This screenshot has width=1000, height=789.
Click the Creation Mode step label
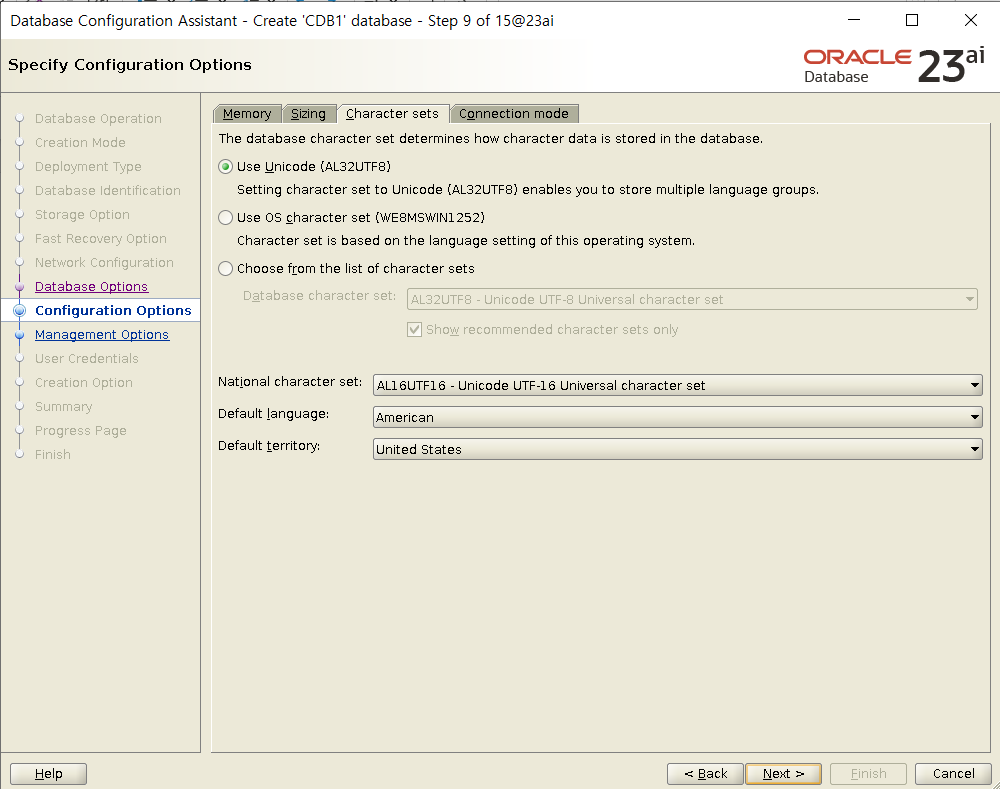(x=80, y=143)
